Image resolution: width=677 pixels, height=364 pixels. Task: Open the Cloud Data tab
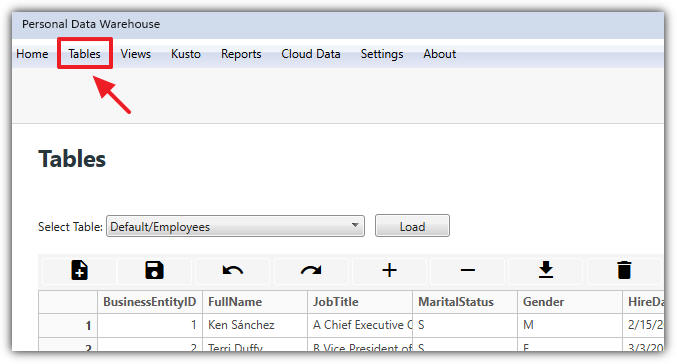[x=311, y=54]
